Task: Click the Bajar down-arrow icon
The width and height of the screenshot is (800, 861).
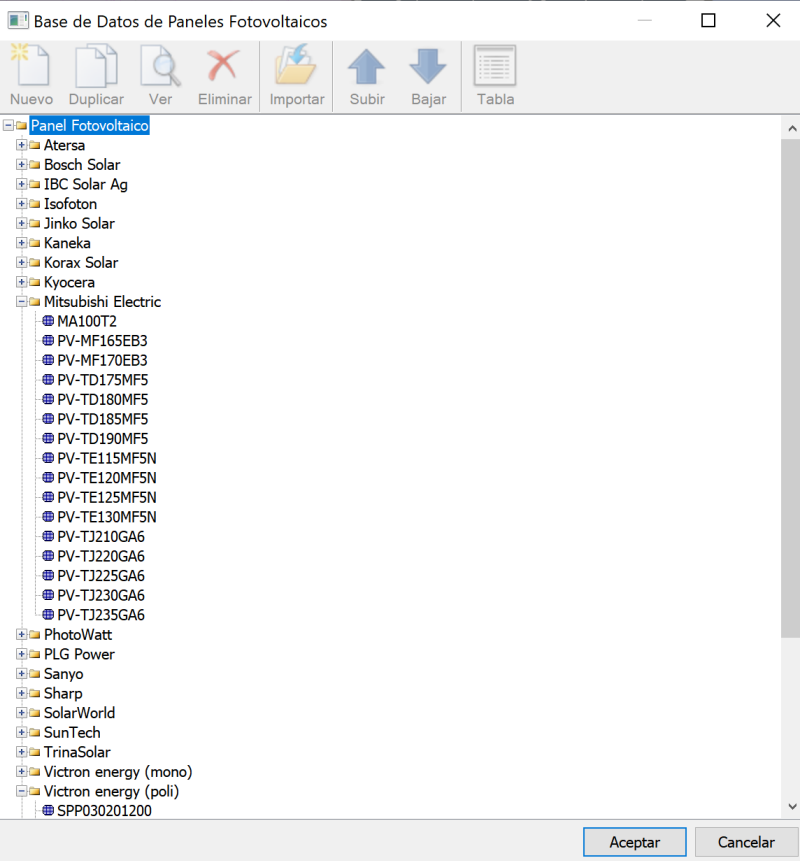Action: pos(428,66)
